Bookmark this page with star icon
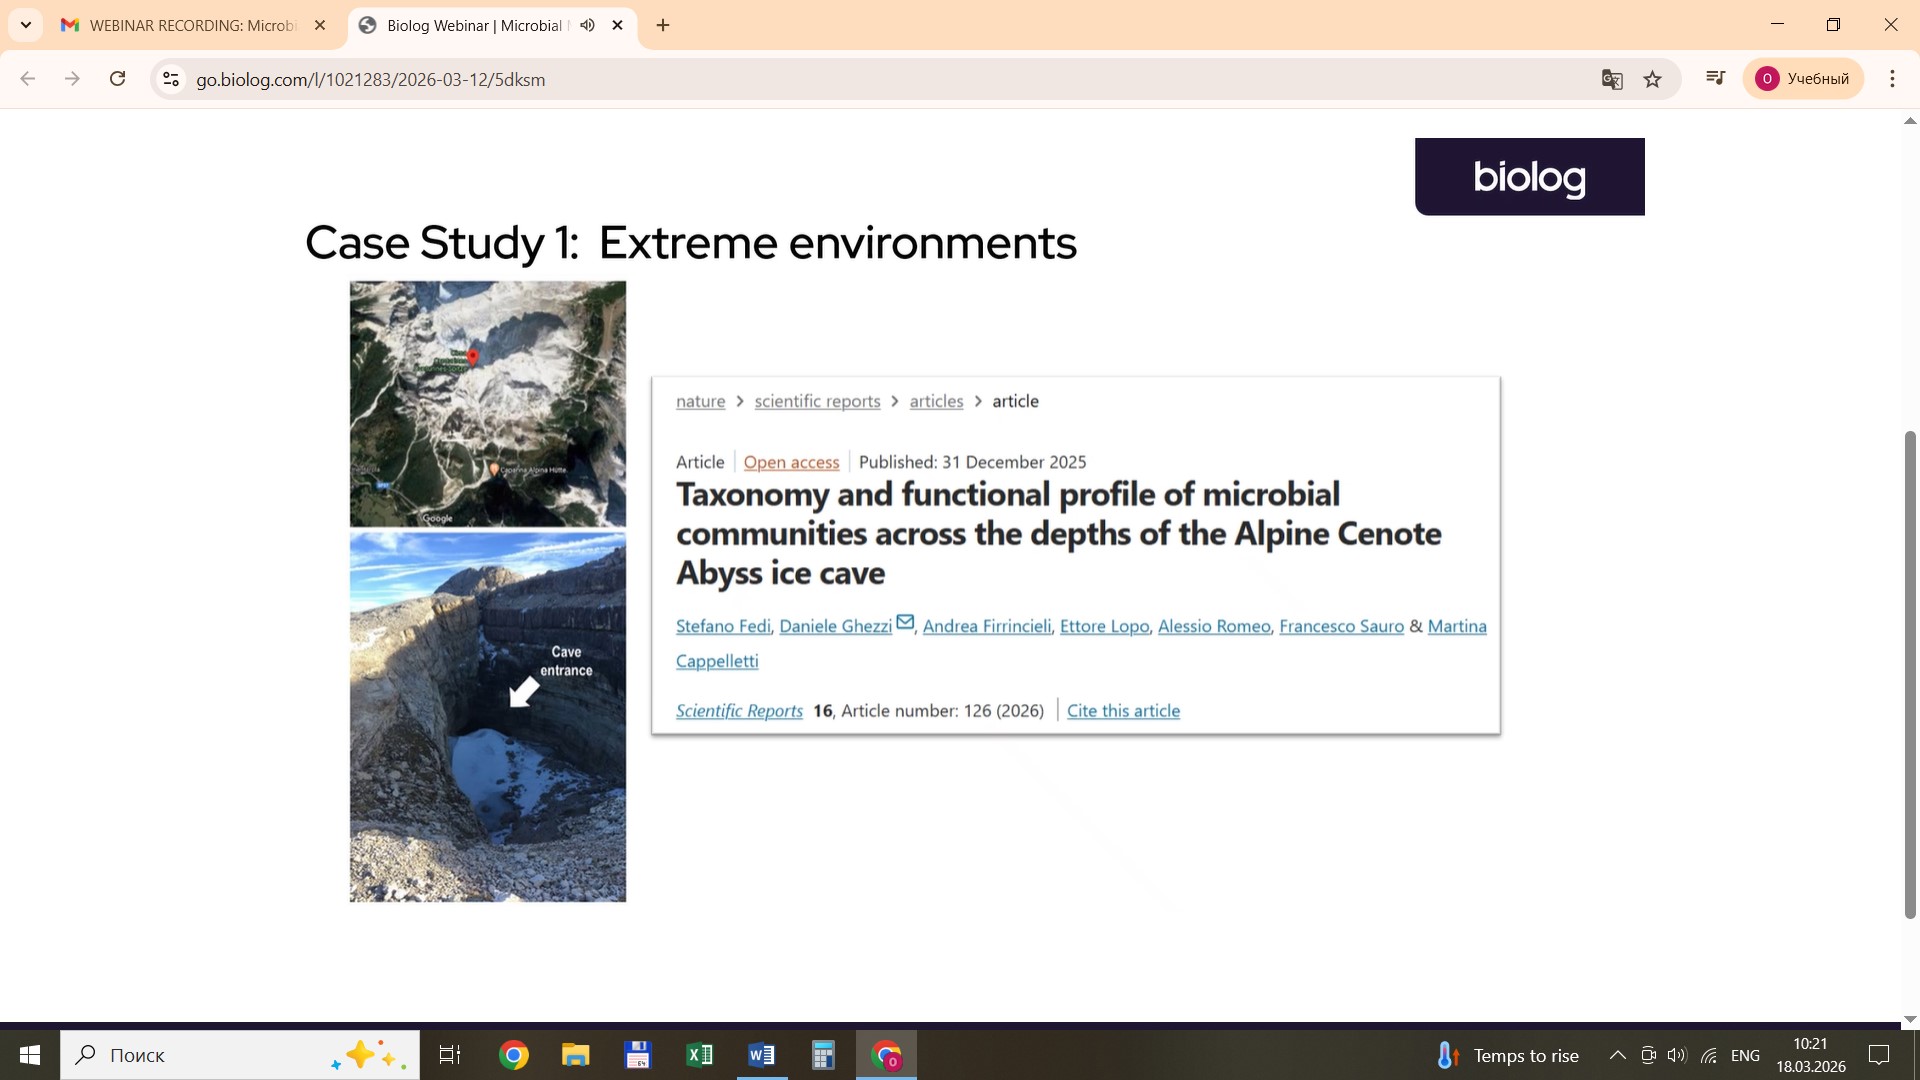Viewport: 1920px width, 1080px height. tap(1652, 79)
